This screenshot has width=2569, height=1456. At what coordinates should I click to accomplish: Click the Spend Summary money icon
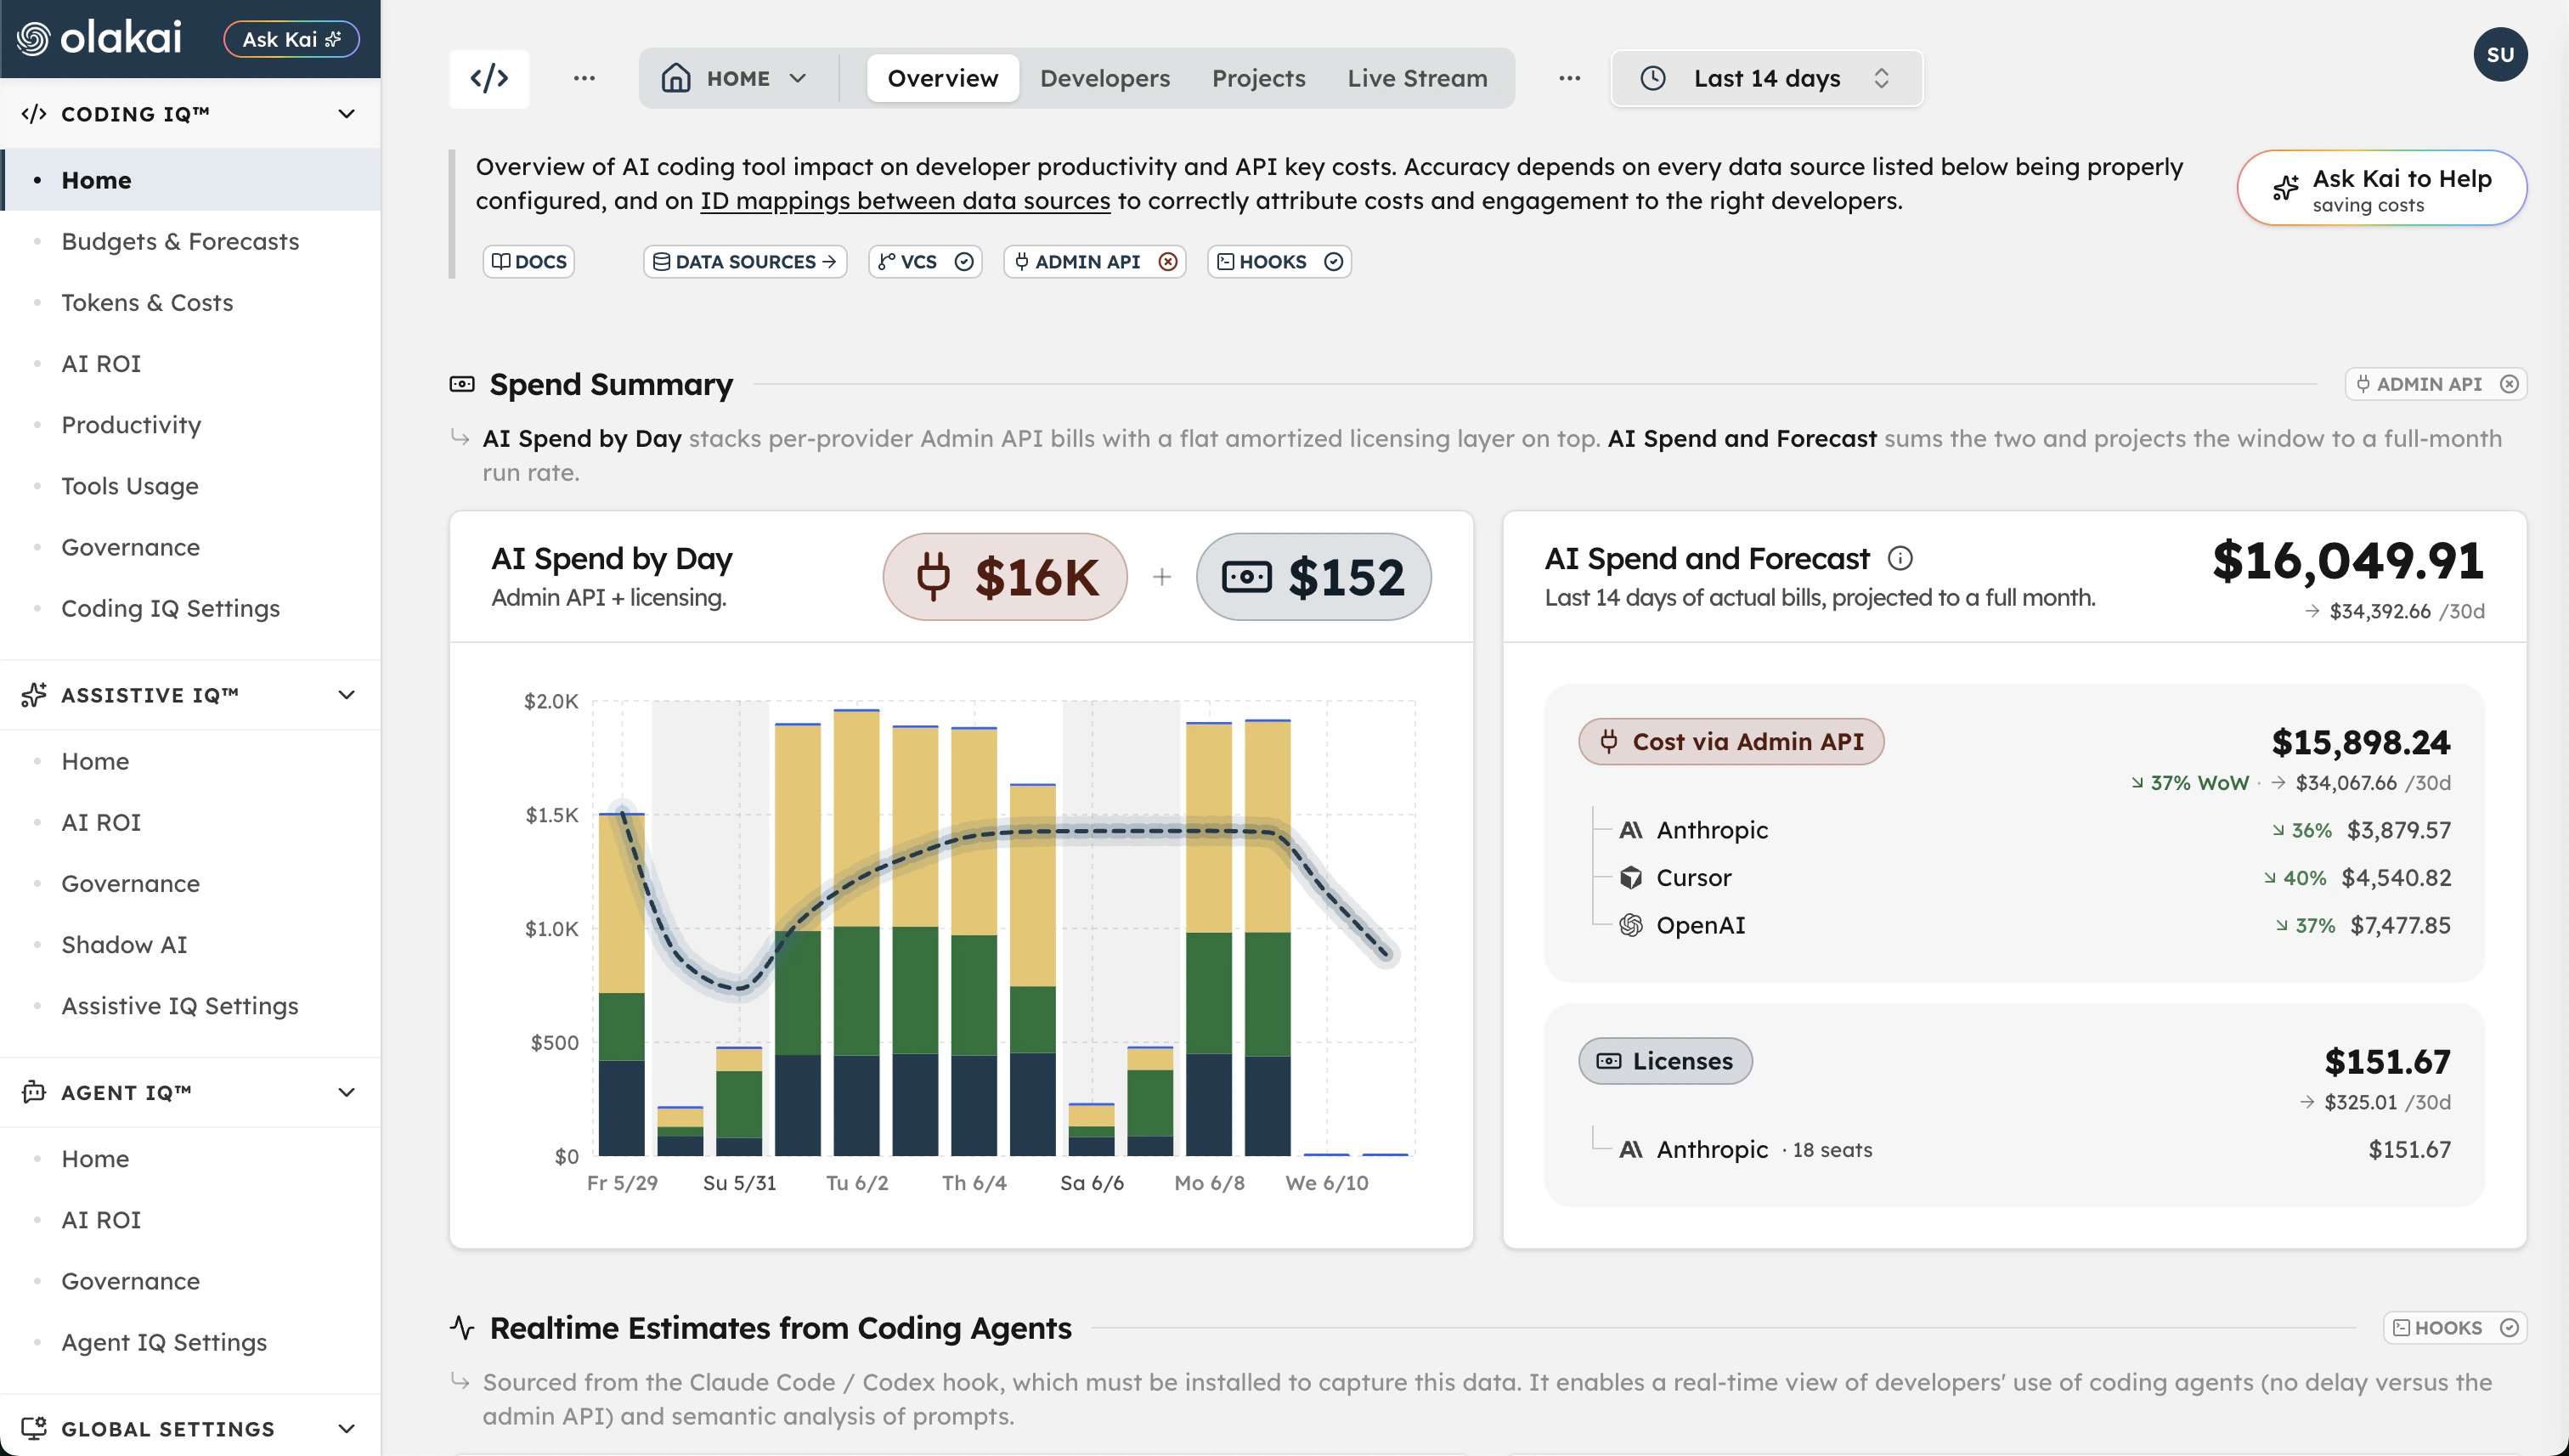click(462, 384)
